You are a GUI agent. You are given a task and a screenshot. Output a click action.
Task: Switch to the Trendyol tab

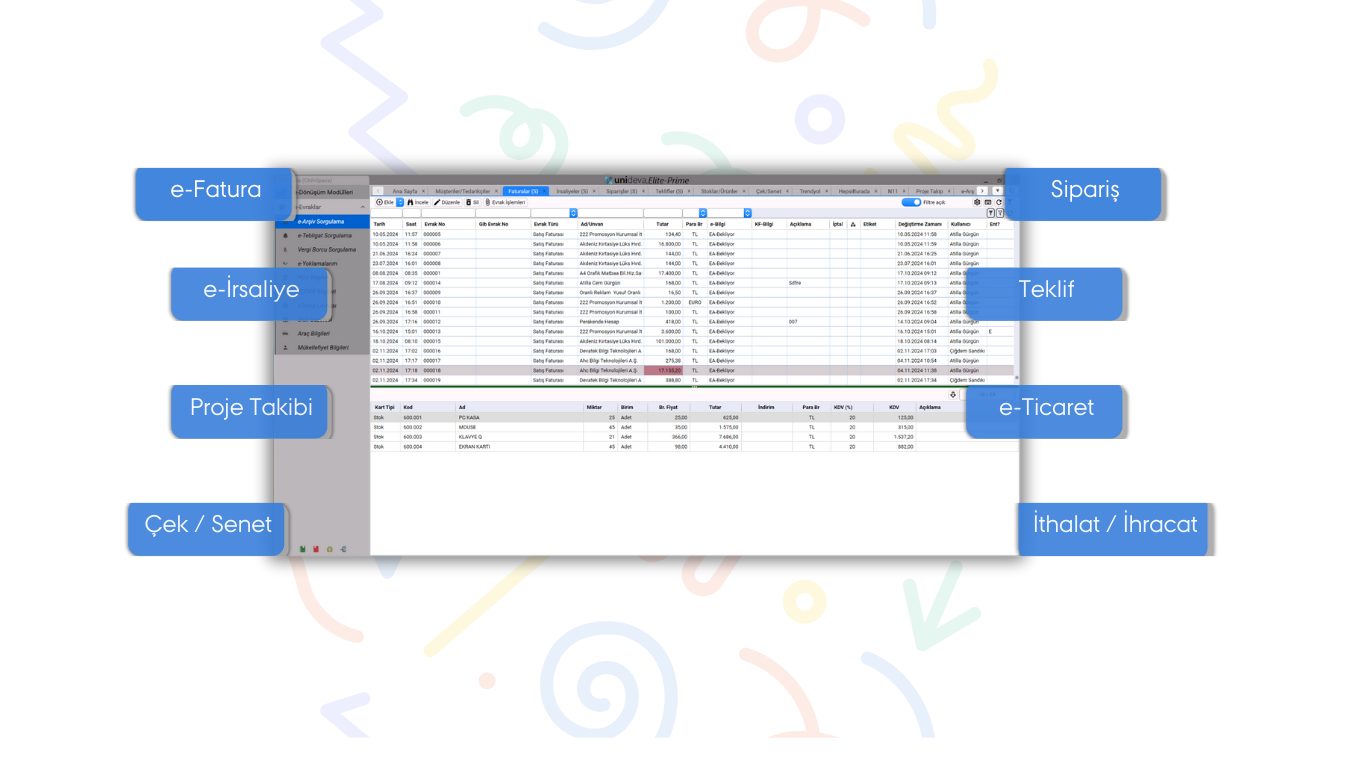(x=809, y=190)
